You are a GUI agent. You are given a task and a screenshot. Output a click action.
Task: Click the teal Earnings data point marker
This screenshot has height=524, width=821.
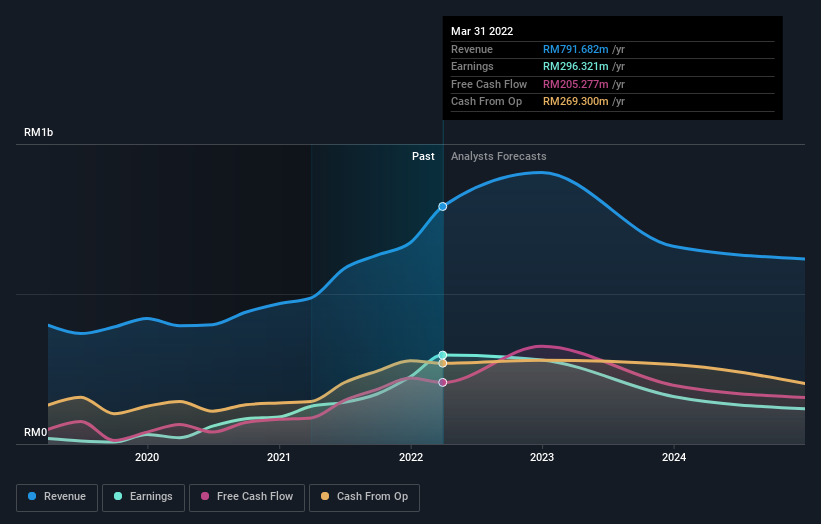tap(442, 355)
